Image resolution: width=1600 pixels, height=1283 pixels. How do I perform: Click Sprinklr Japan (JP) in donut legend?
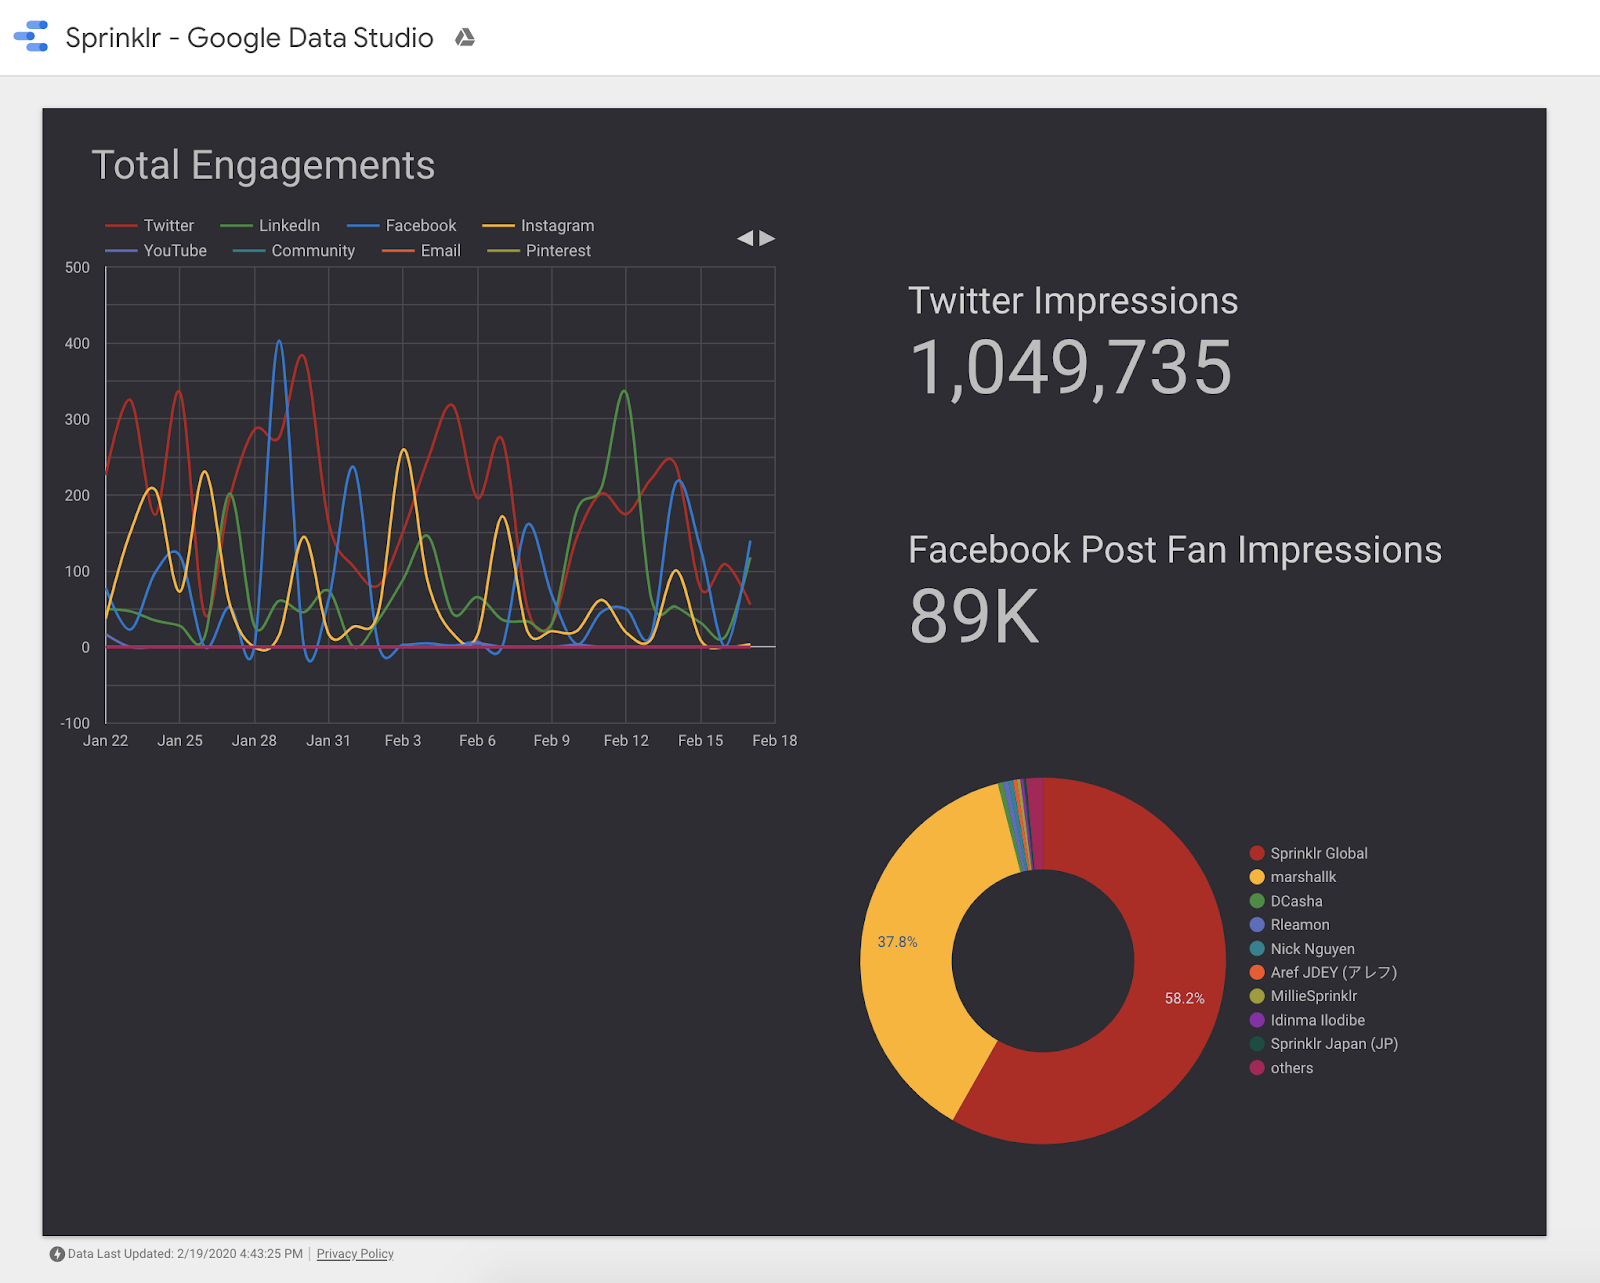(x=1324, y=1044)
